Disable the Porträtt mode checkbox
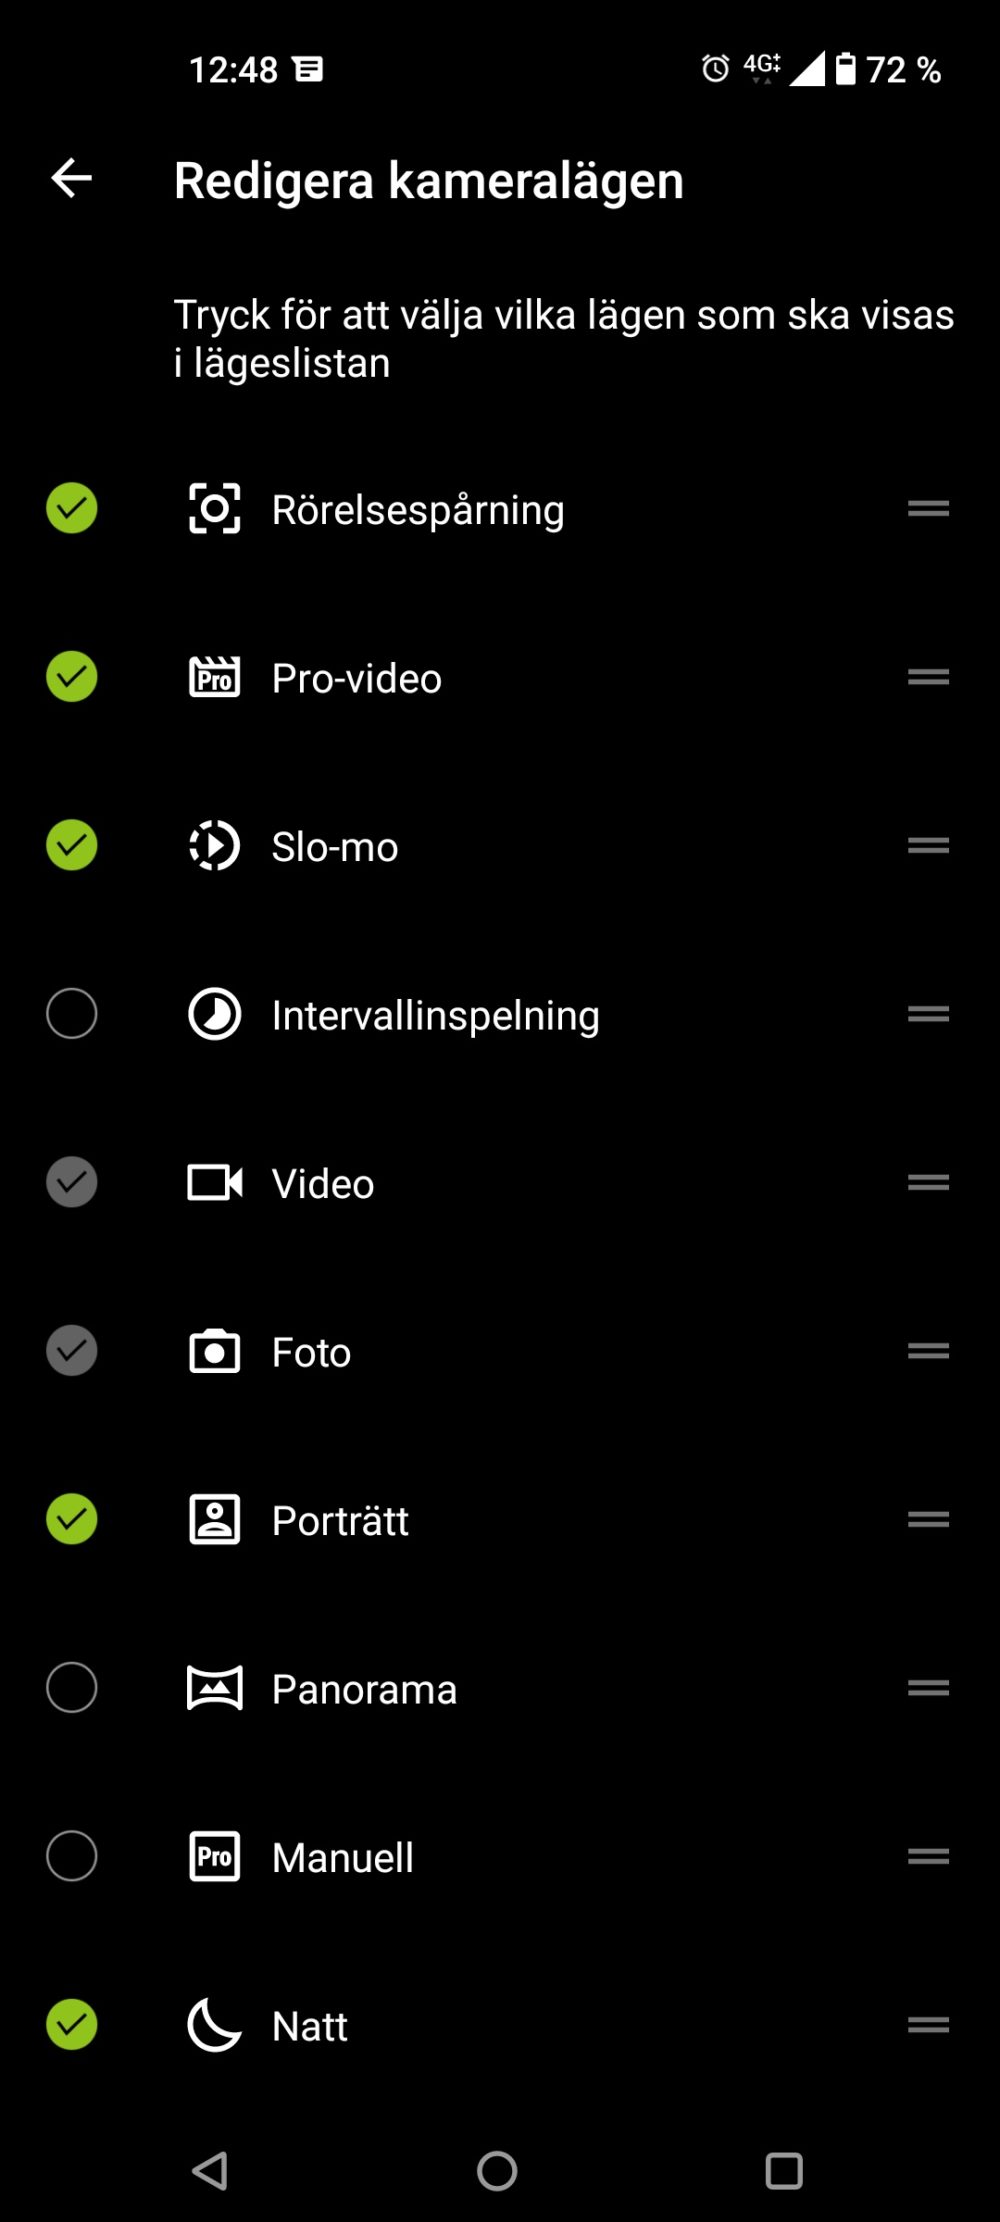1000x2222 pixels. click(72, 1519)
